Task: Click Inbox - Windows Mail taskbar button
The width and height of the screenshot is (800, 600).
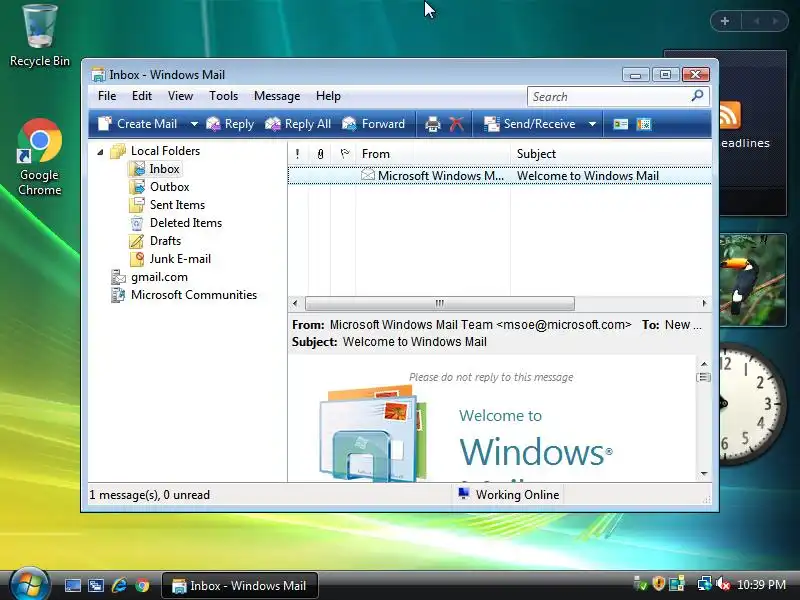Action: (x=240, y=586)
